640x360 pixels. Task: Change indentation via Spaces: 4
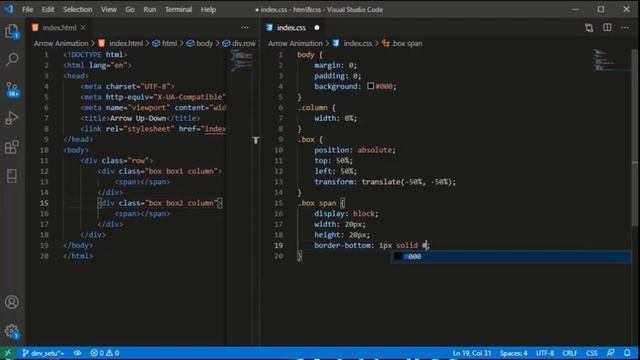point(513,353)
